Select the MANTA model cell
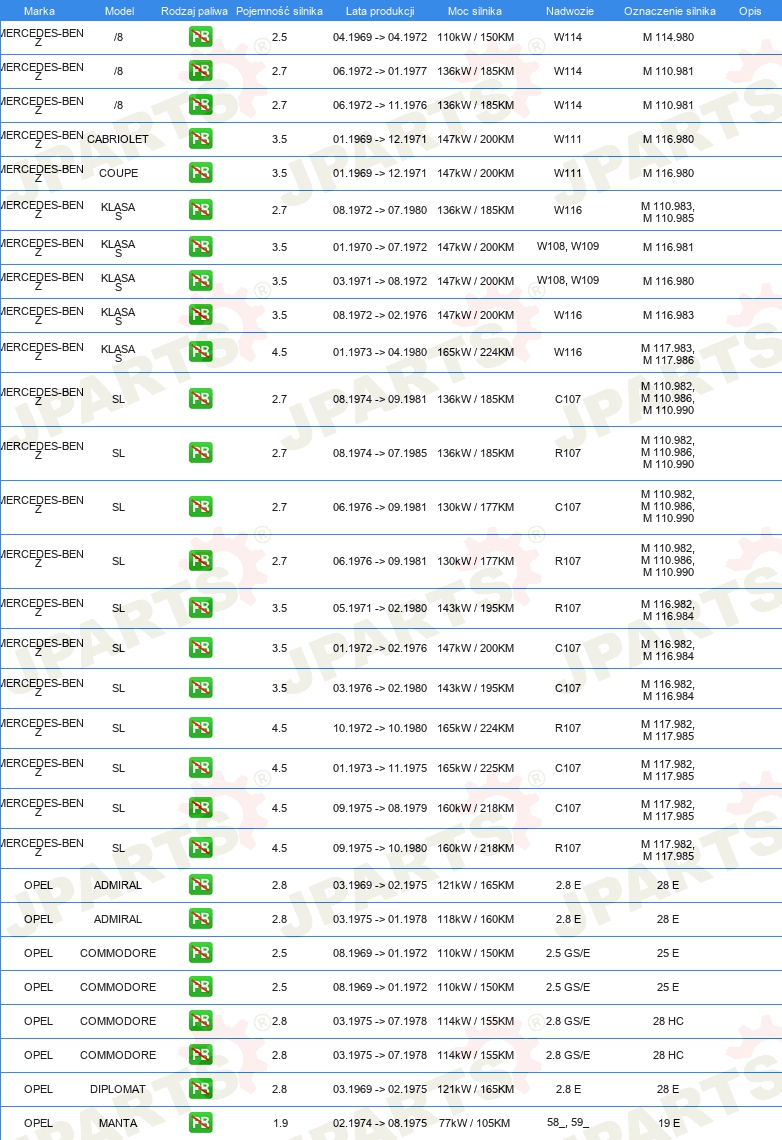This screenshot has height=1140, width=782. (118, 1123)
